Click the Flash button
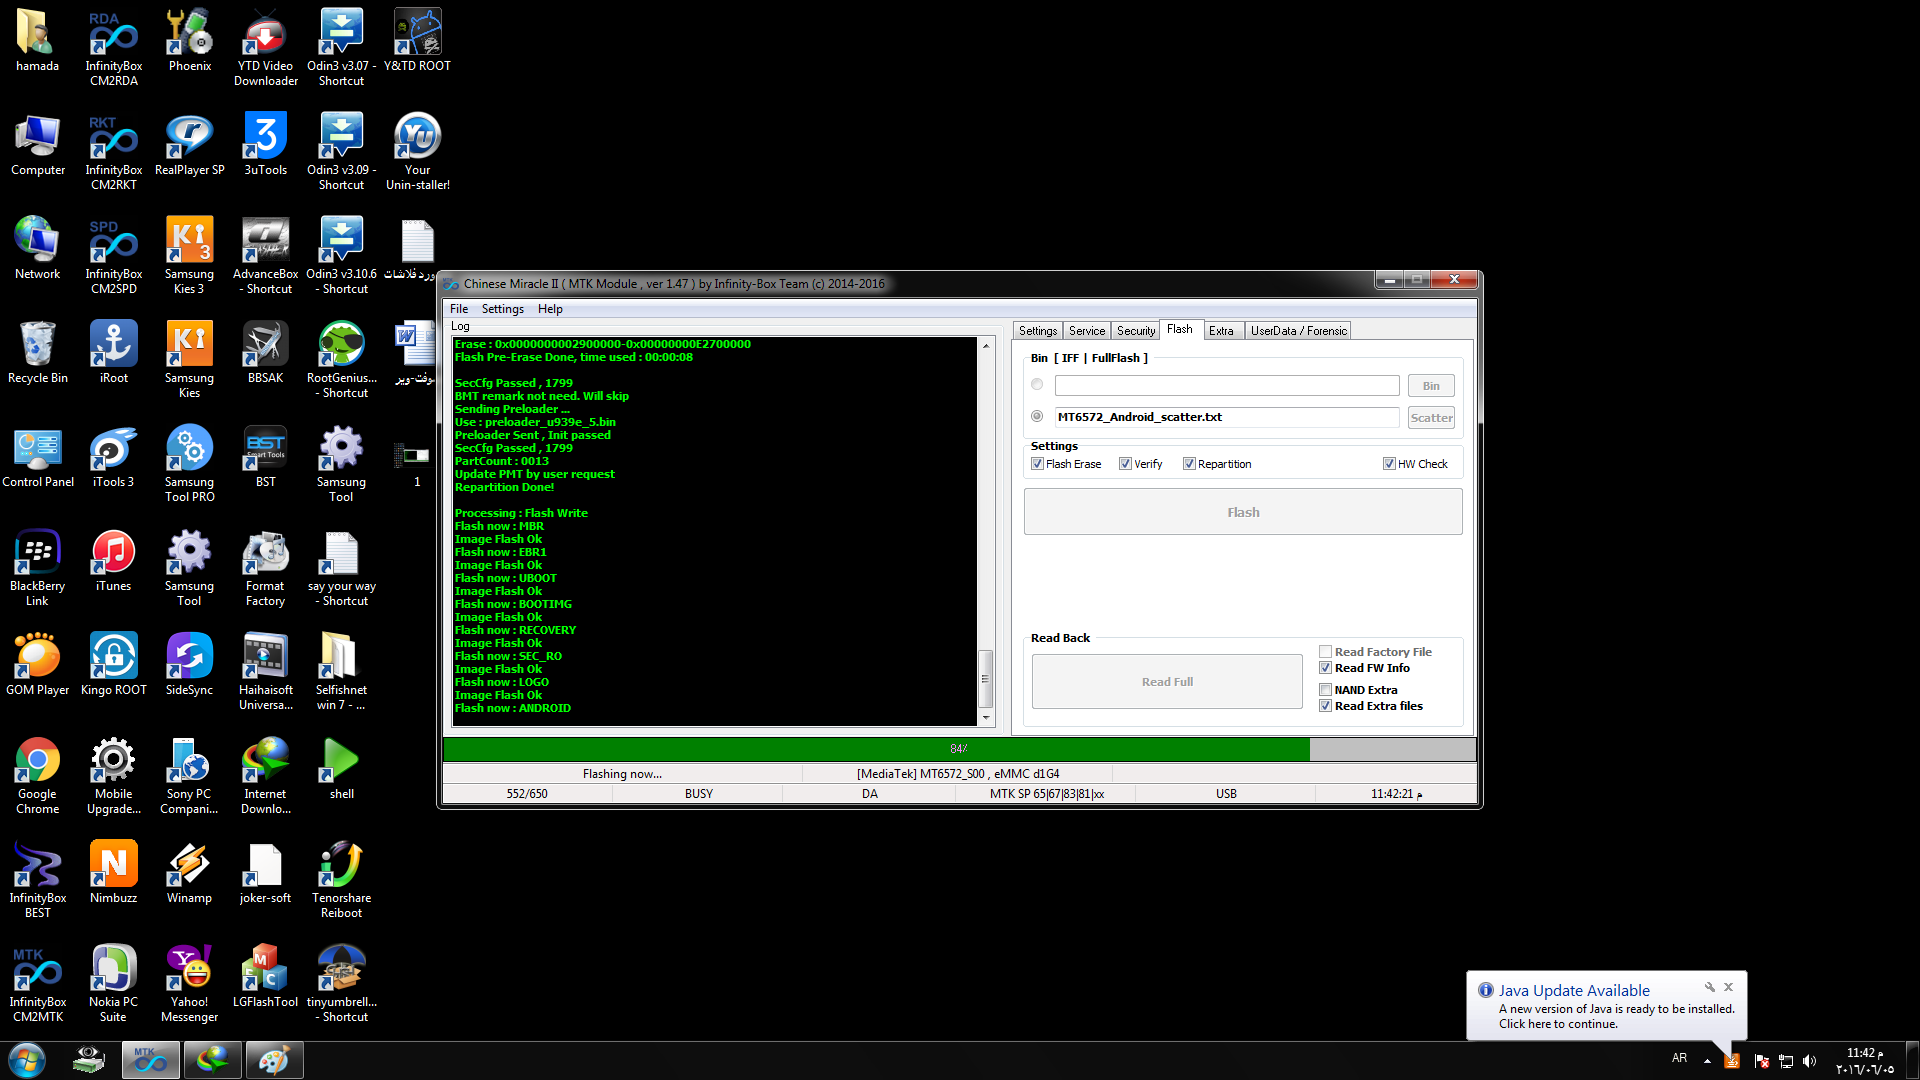Screen dimensions: 1920x1080 1243,512
